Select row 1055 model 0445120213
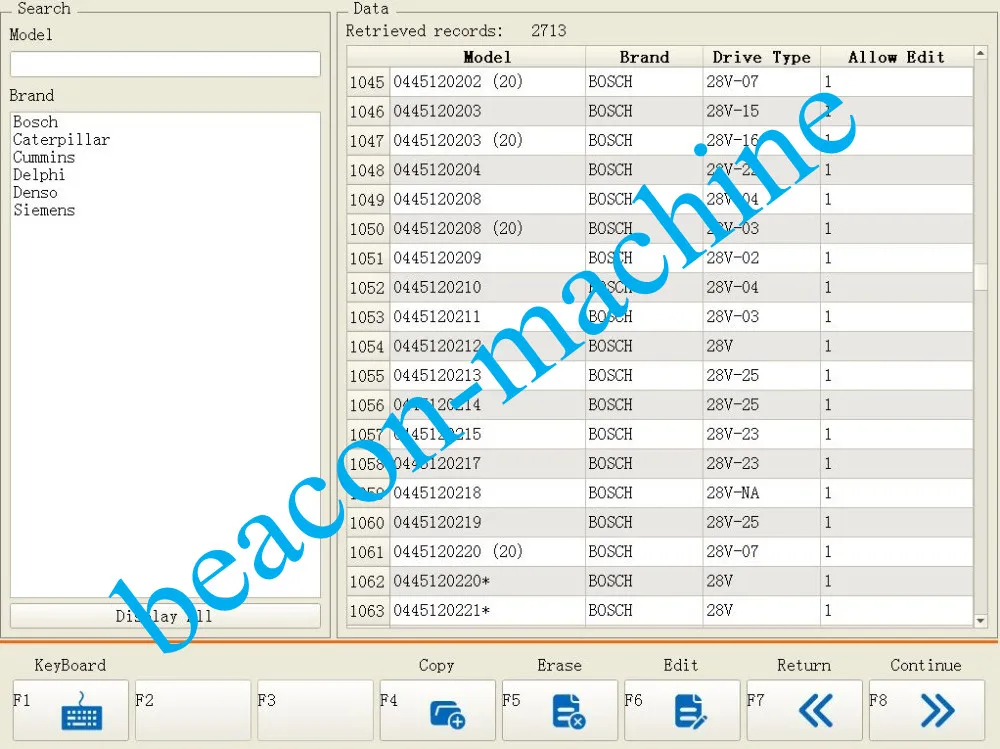The height and width of the screenshot is (749, 1000). [660, 375]
